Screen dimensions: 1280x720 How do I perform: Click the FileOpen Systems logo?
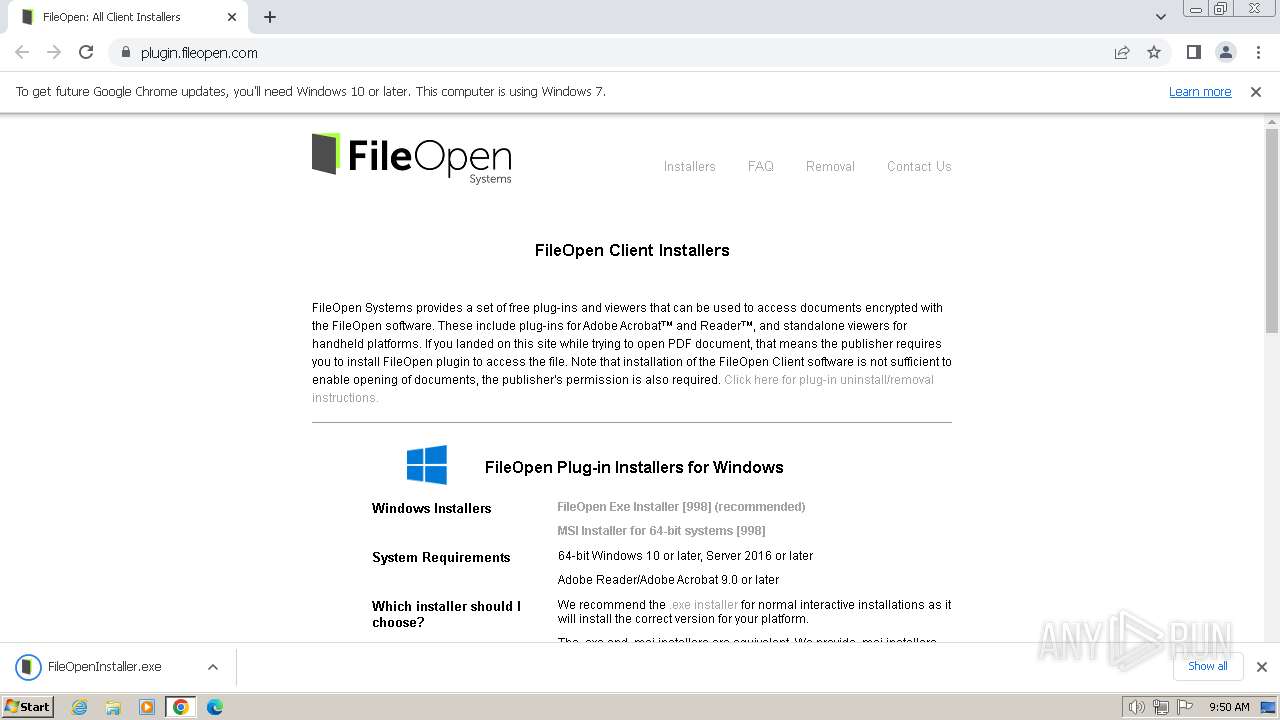[412, 158]
